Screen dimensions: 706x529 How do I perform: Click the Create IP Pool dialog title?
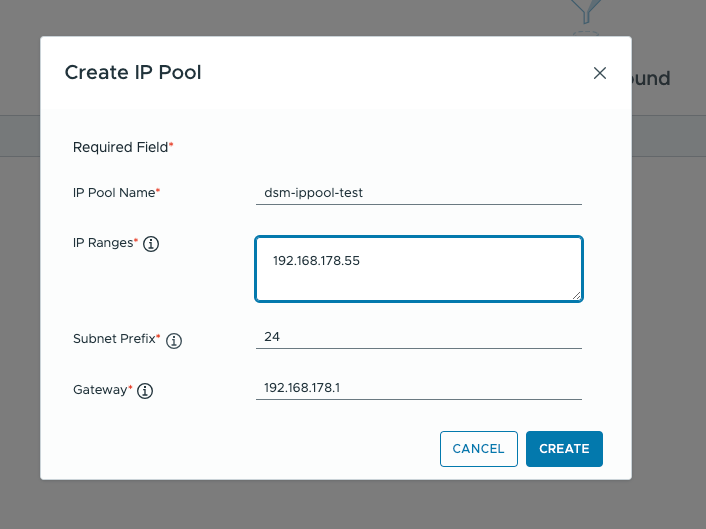133,72
